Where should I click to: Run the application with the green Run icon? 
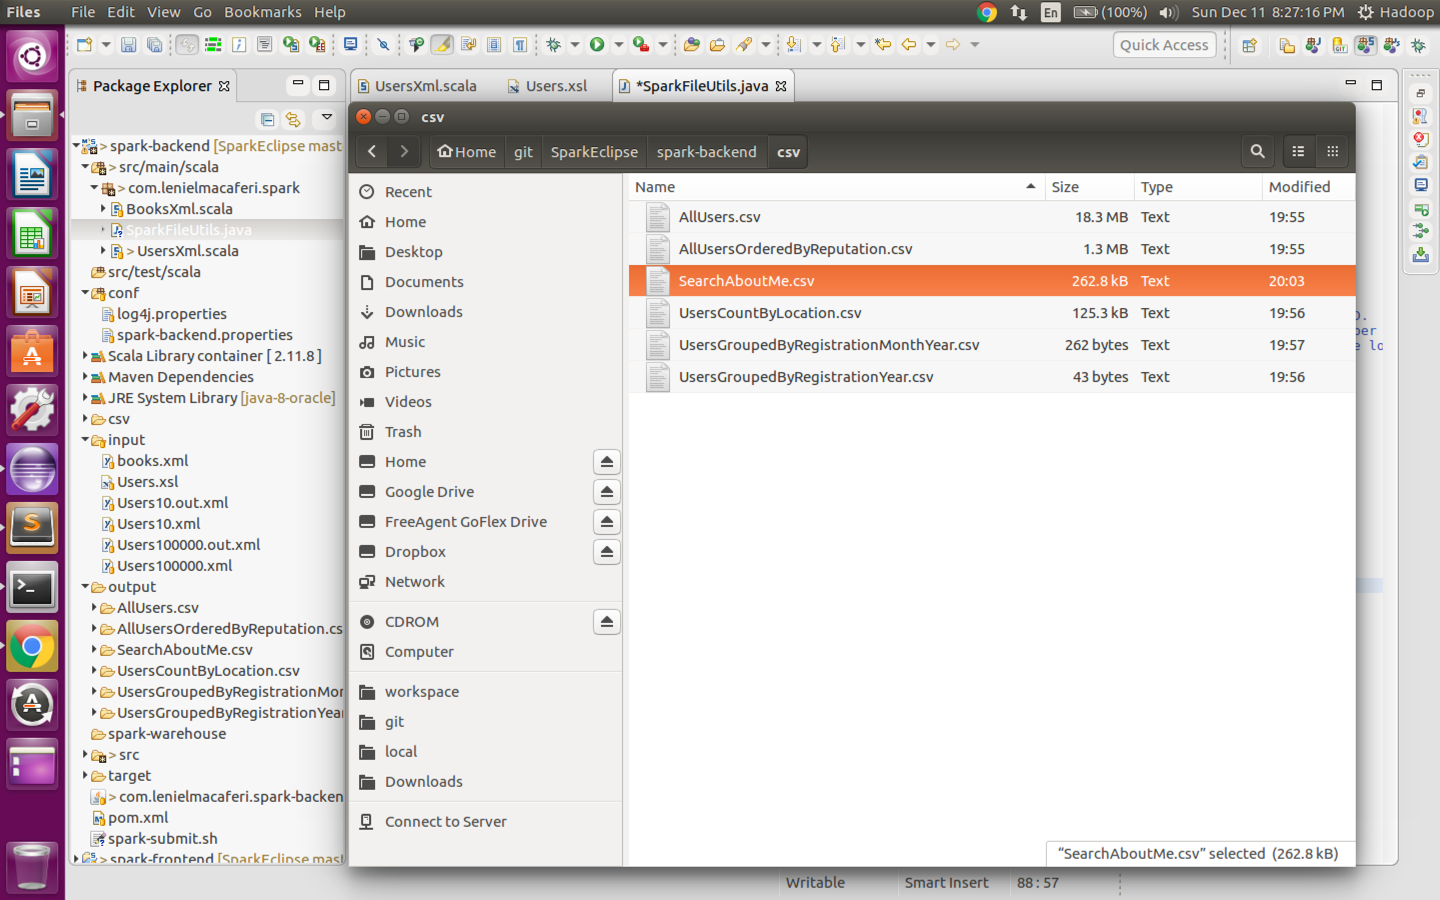[x=596, y=44]
